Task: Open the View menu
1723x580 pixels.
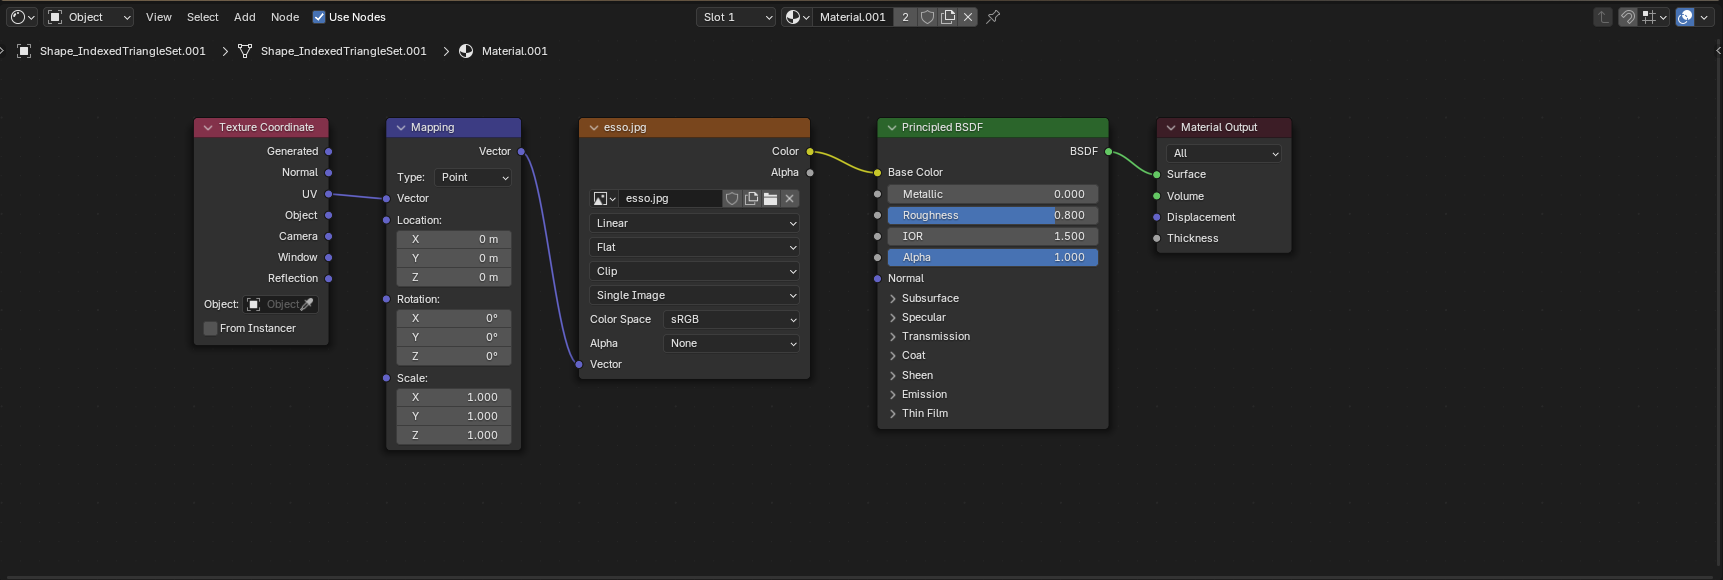Action: click(x=159, y=17)
